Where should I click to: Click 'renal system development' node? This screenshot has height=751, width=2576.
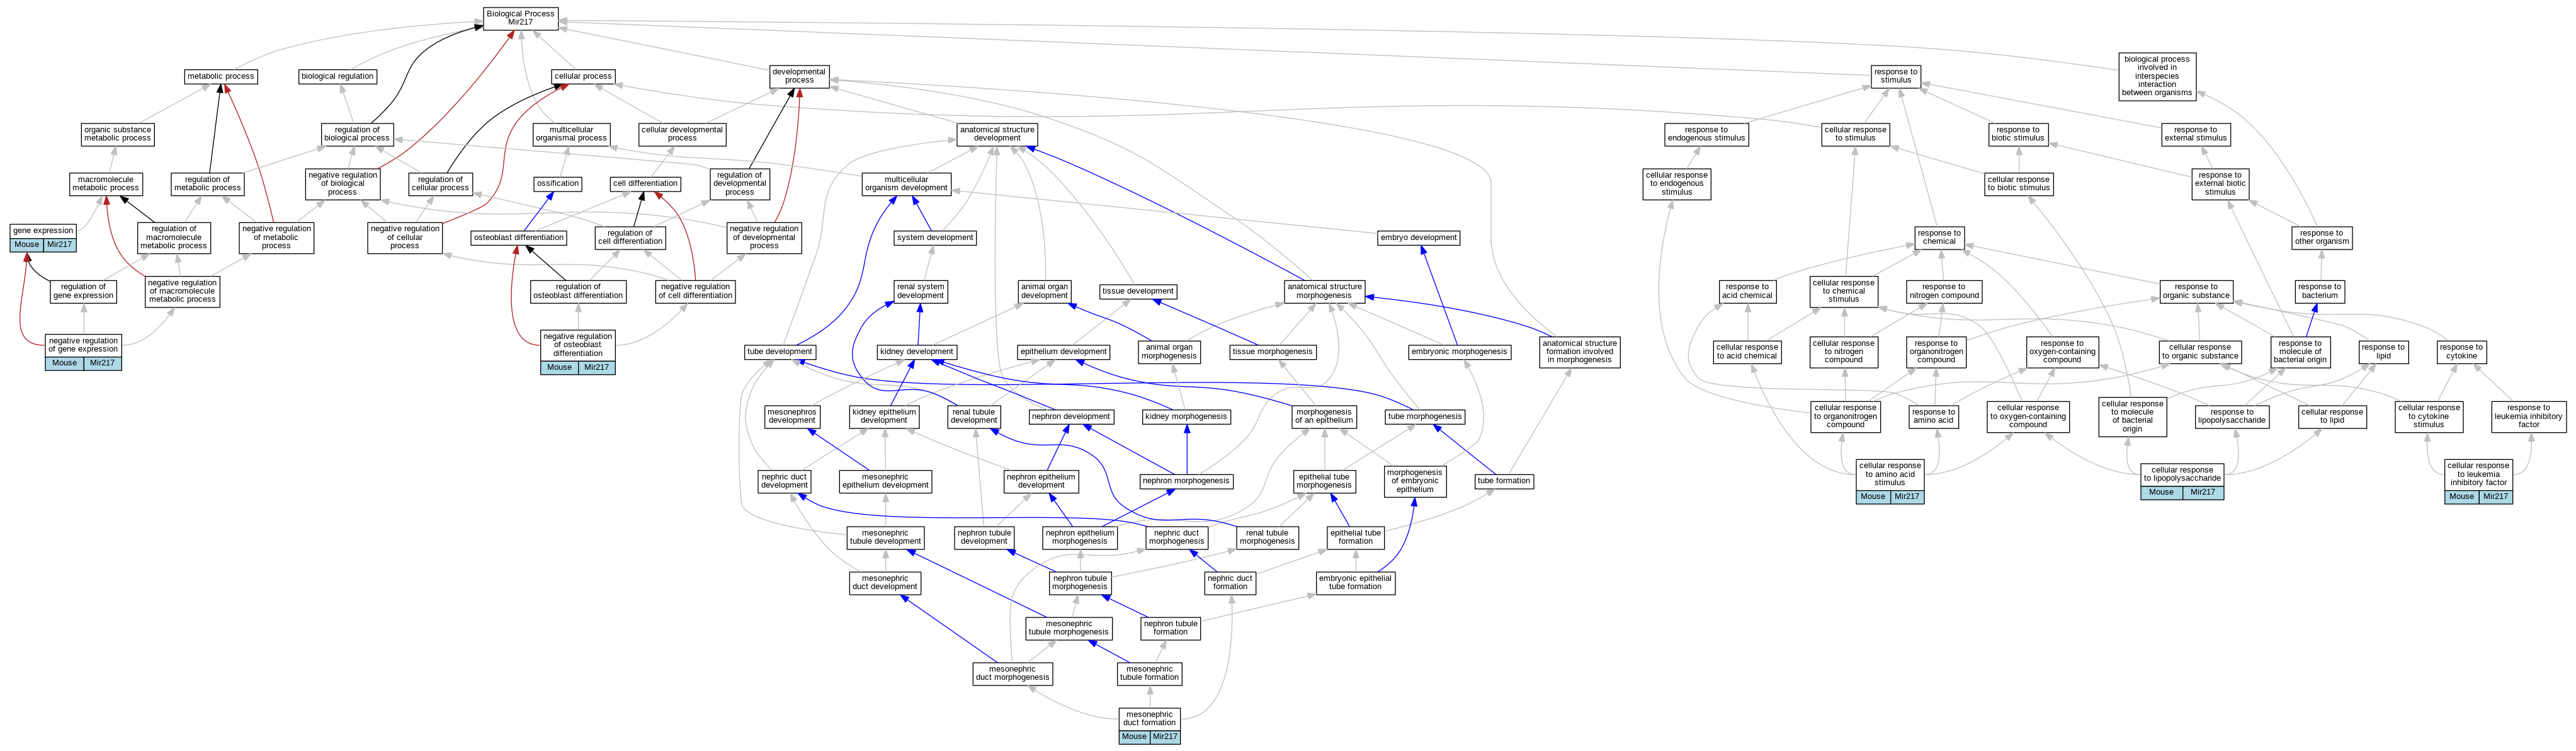920,291
